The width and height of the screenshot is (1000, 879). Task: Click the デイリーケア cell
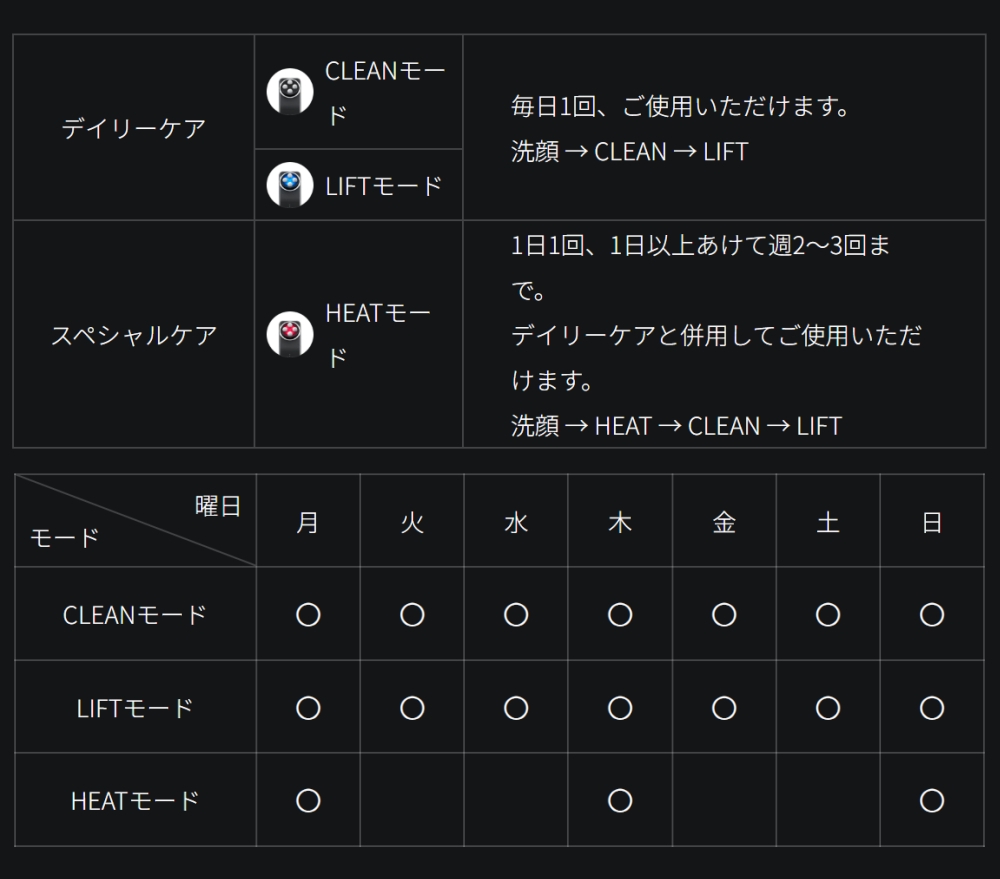pos(134,128)
